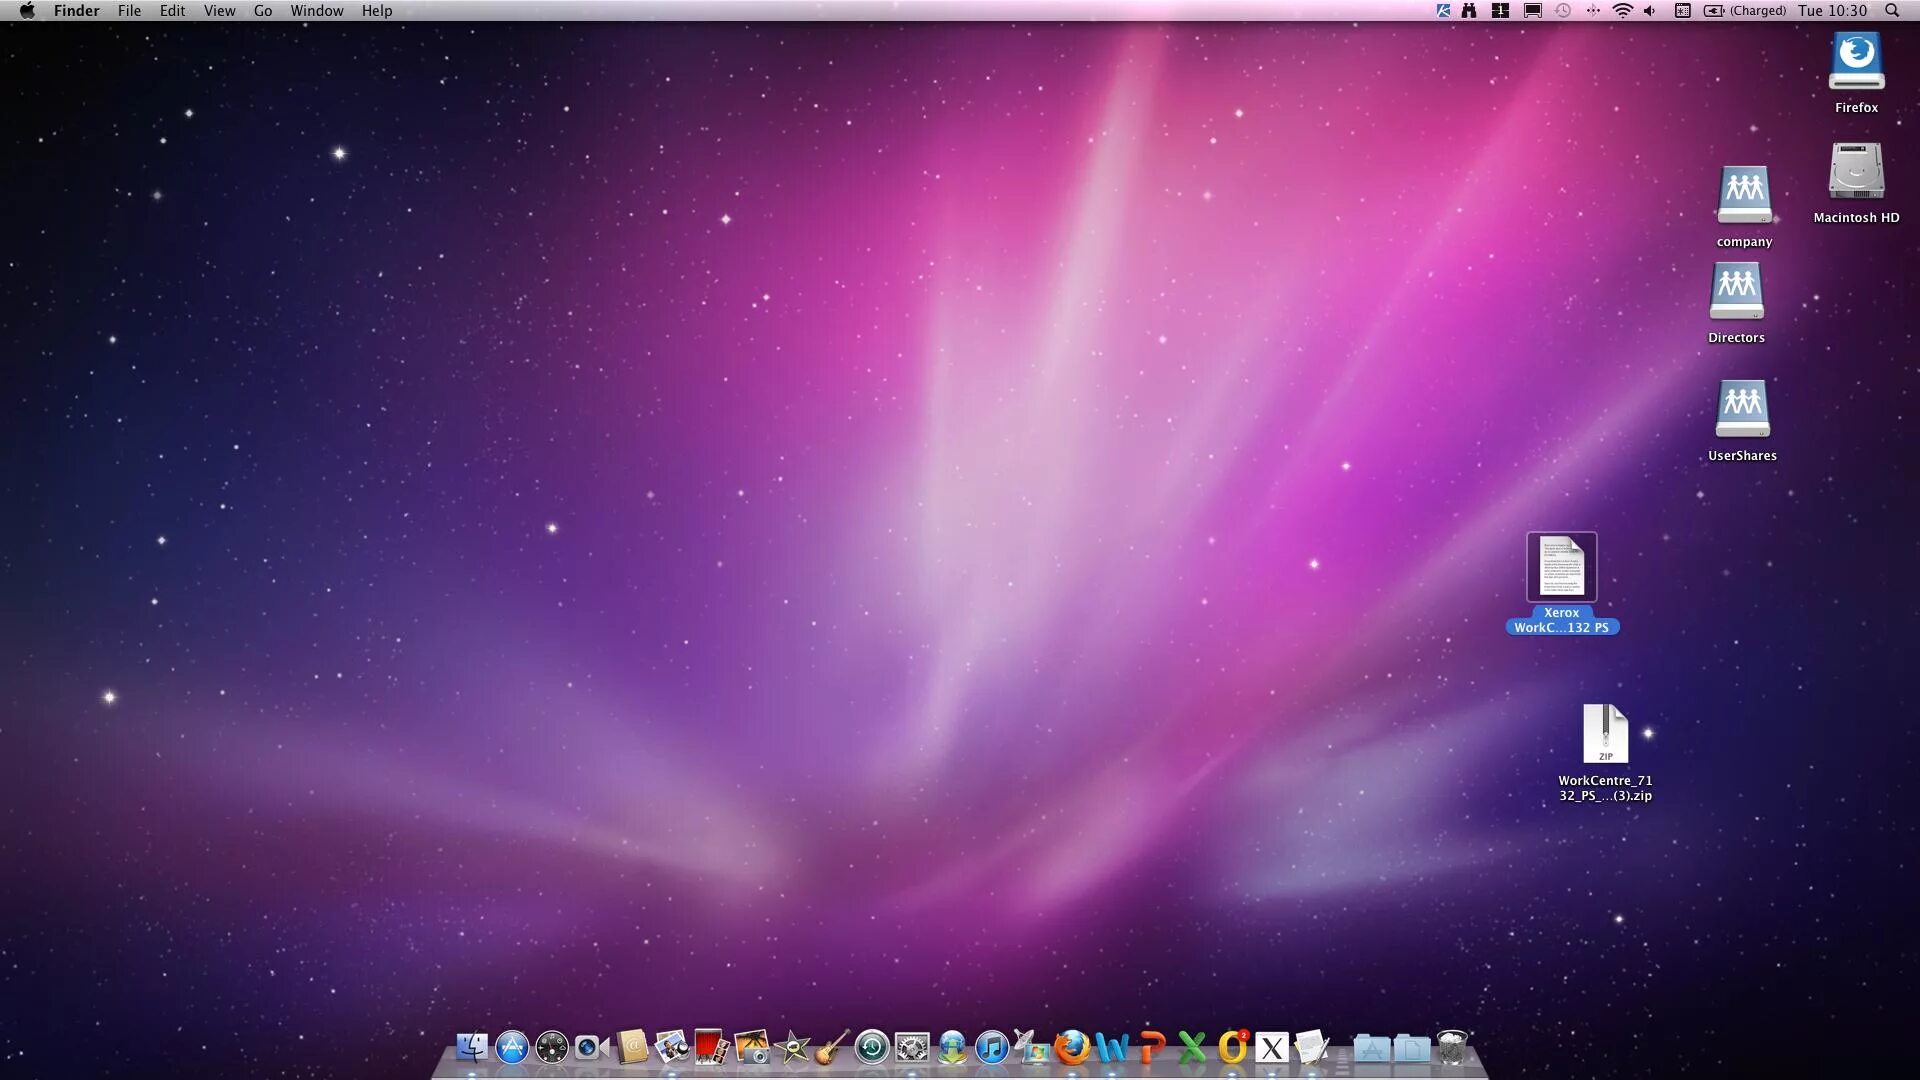Viewport: 1920px width, 1080px height.
Task: Open the File menu
Action: pos(129,11)
